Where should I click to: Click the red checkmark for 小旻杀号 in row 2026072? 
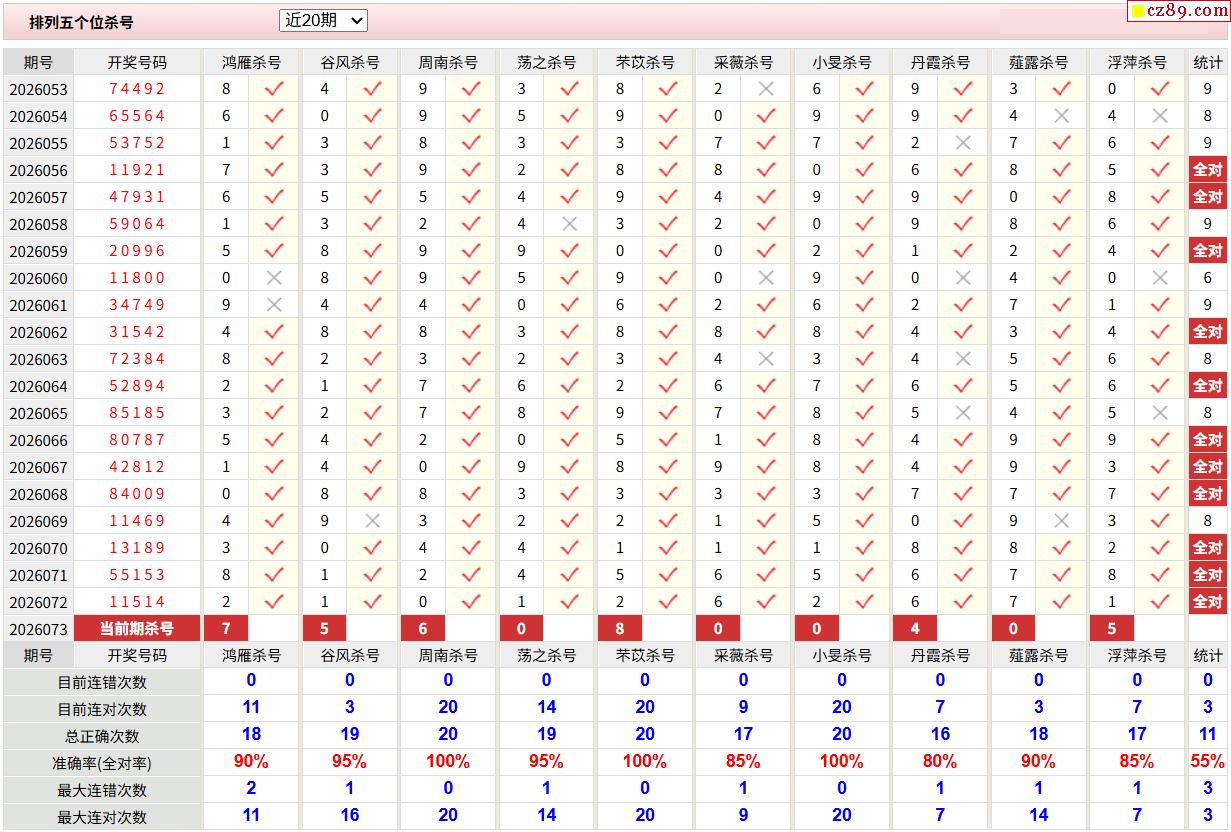click(864, 602)
